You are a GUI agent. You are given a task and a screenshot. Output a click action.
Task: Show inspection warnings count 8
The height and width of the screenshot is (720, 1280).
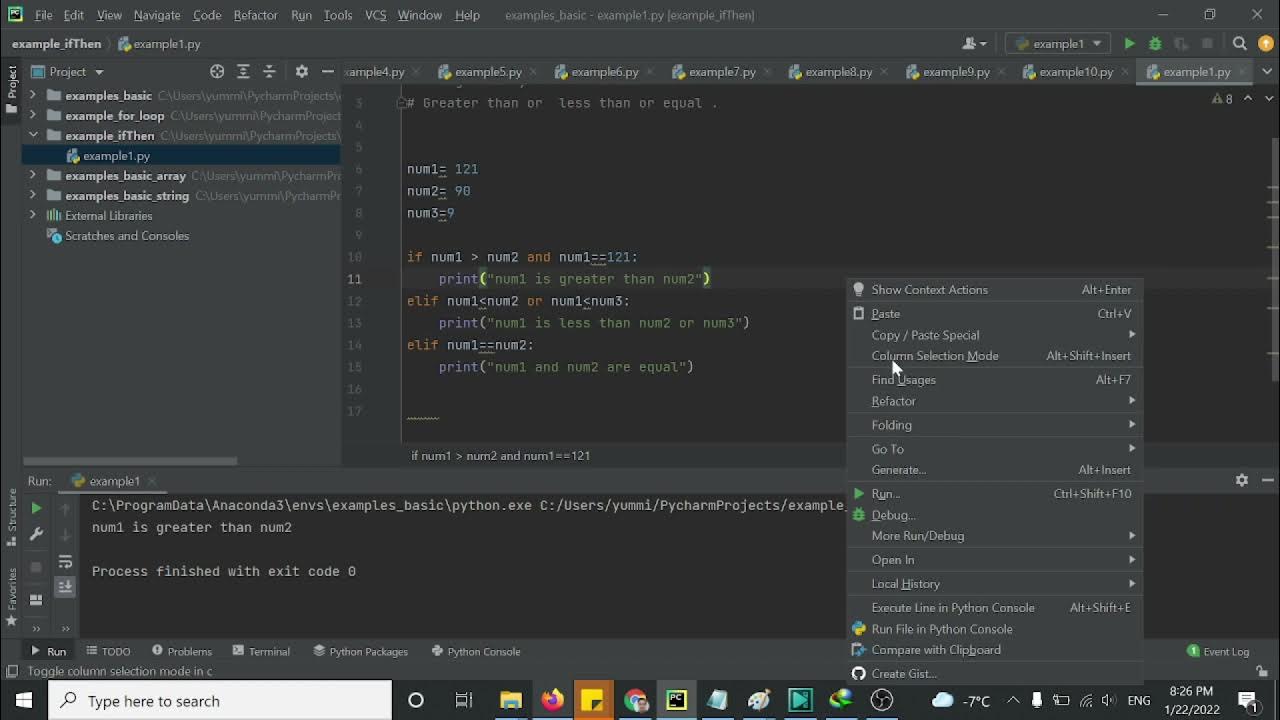(1222, 99)
